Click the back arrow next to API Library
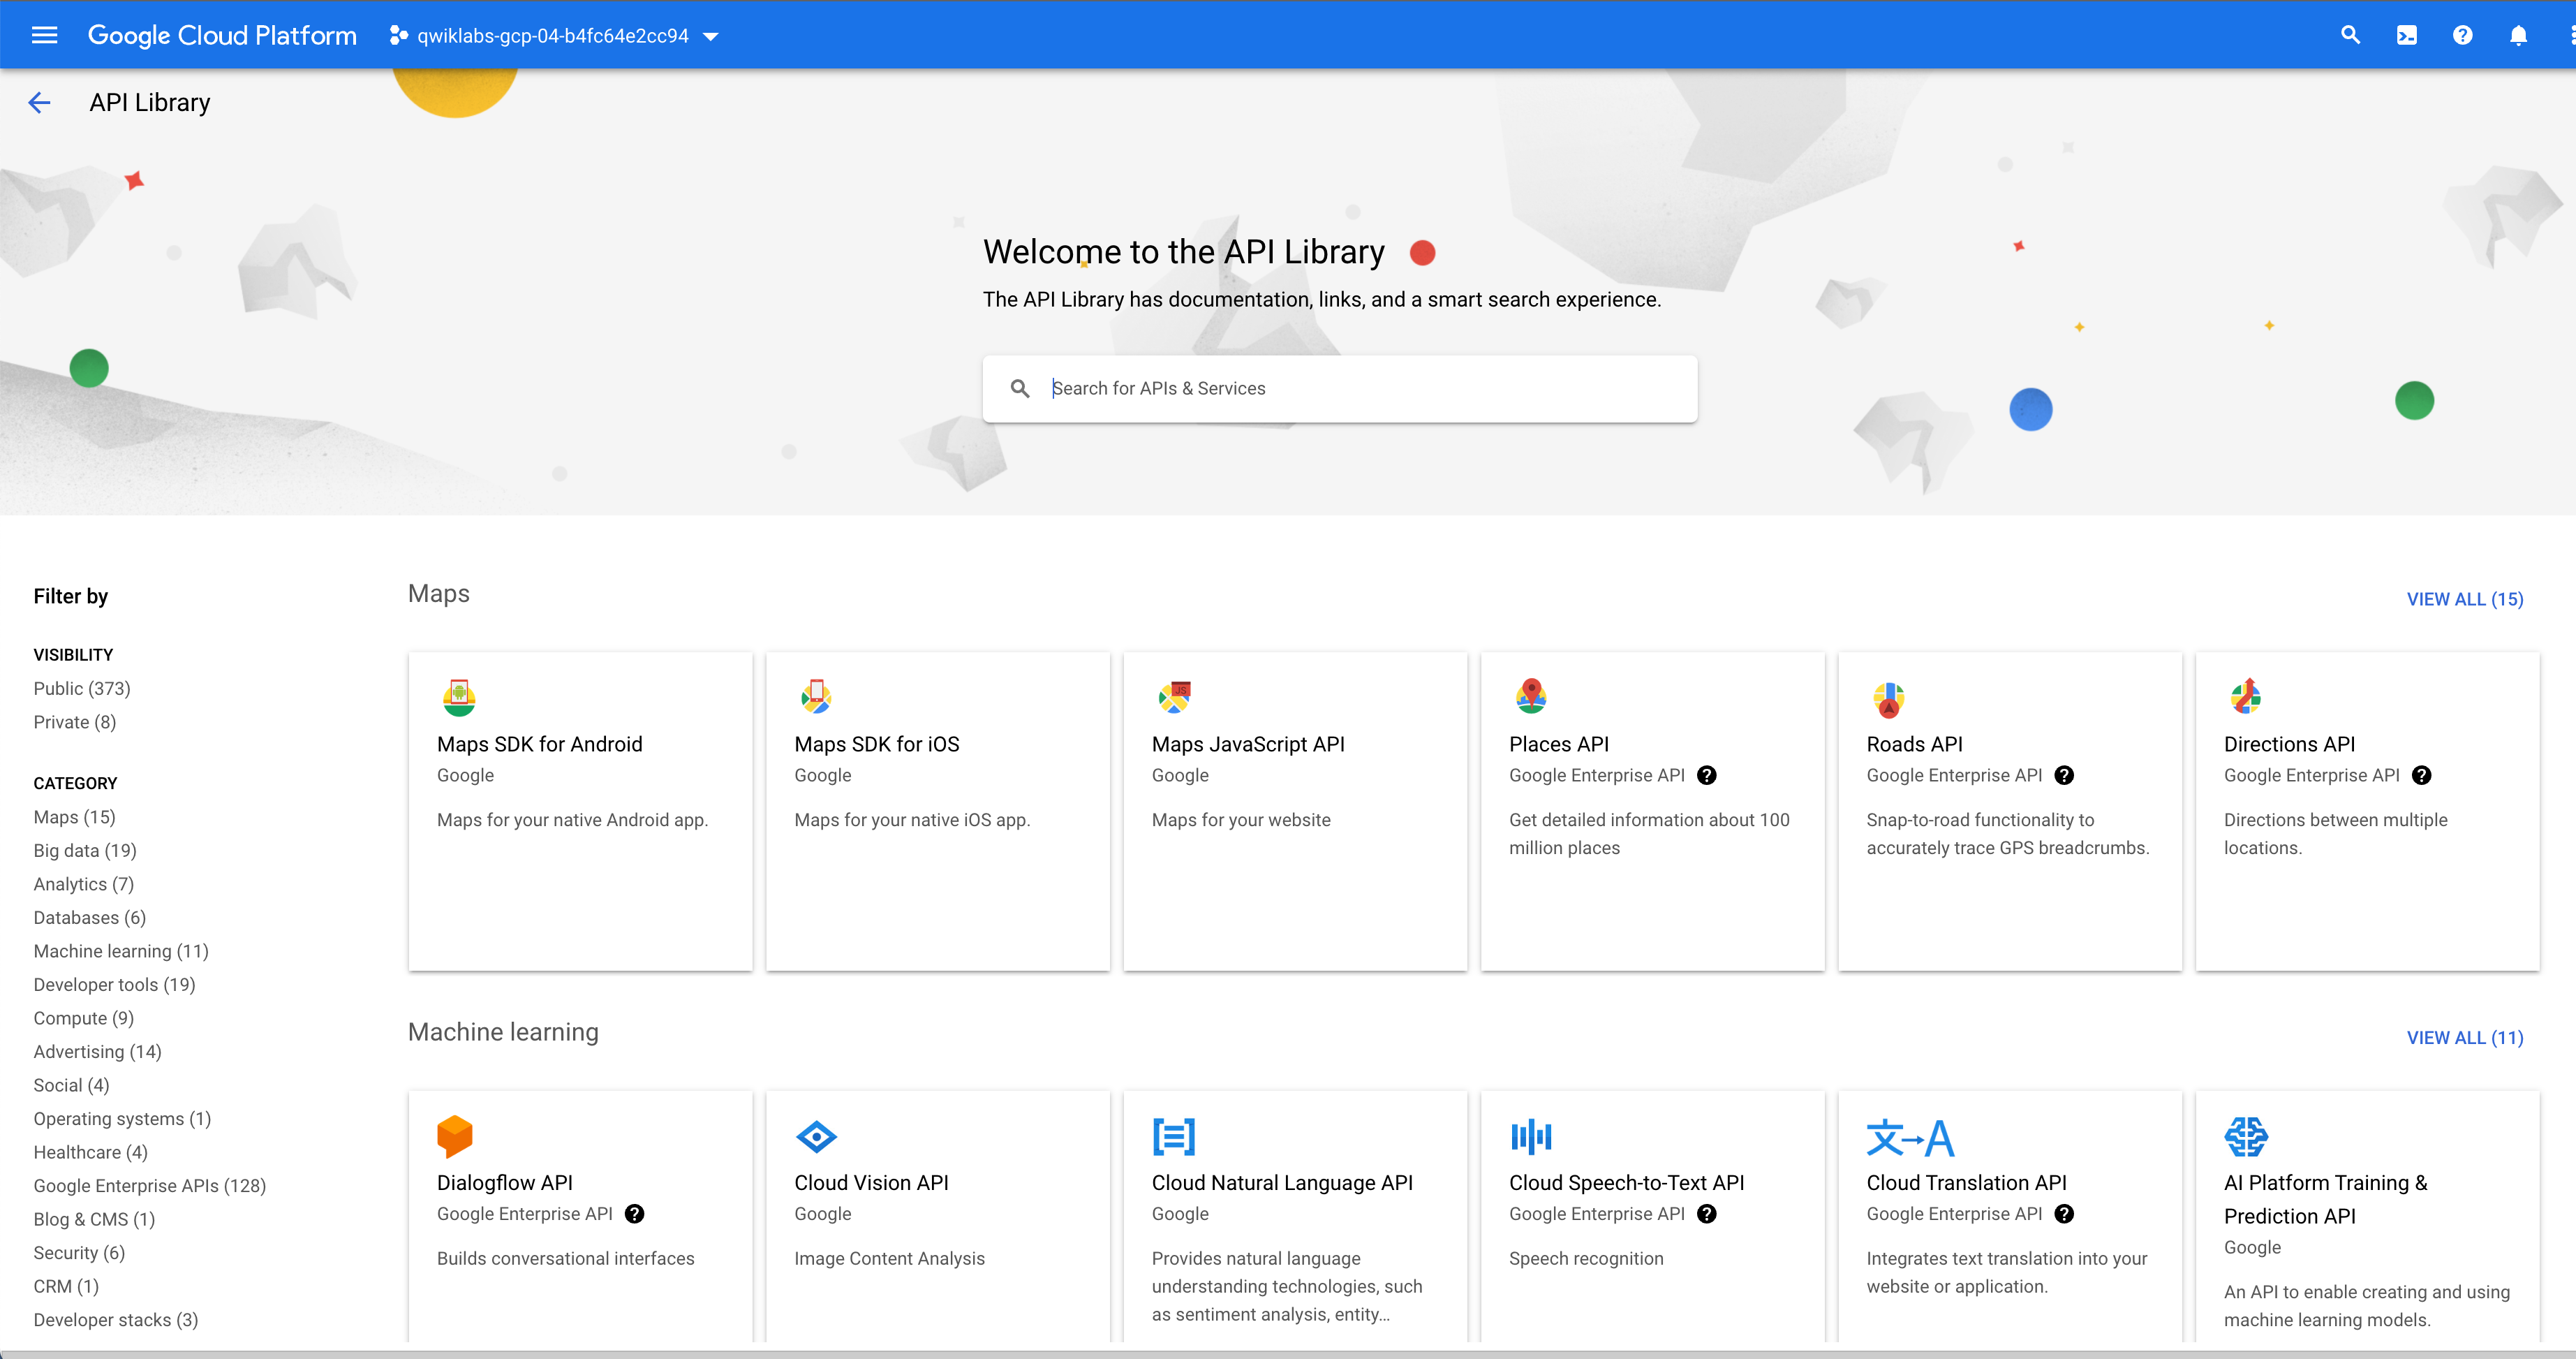Viewport: 2576px width, 1359px height. click(x=39, y=101)
